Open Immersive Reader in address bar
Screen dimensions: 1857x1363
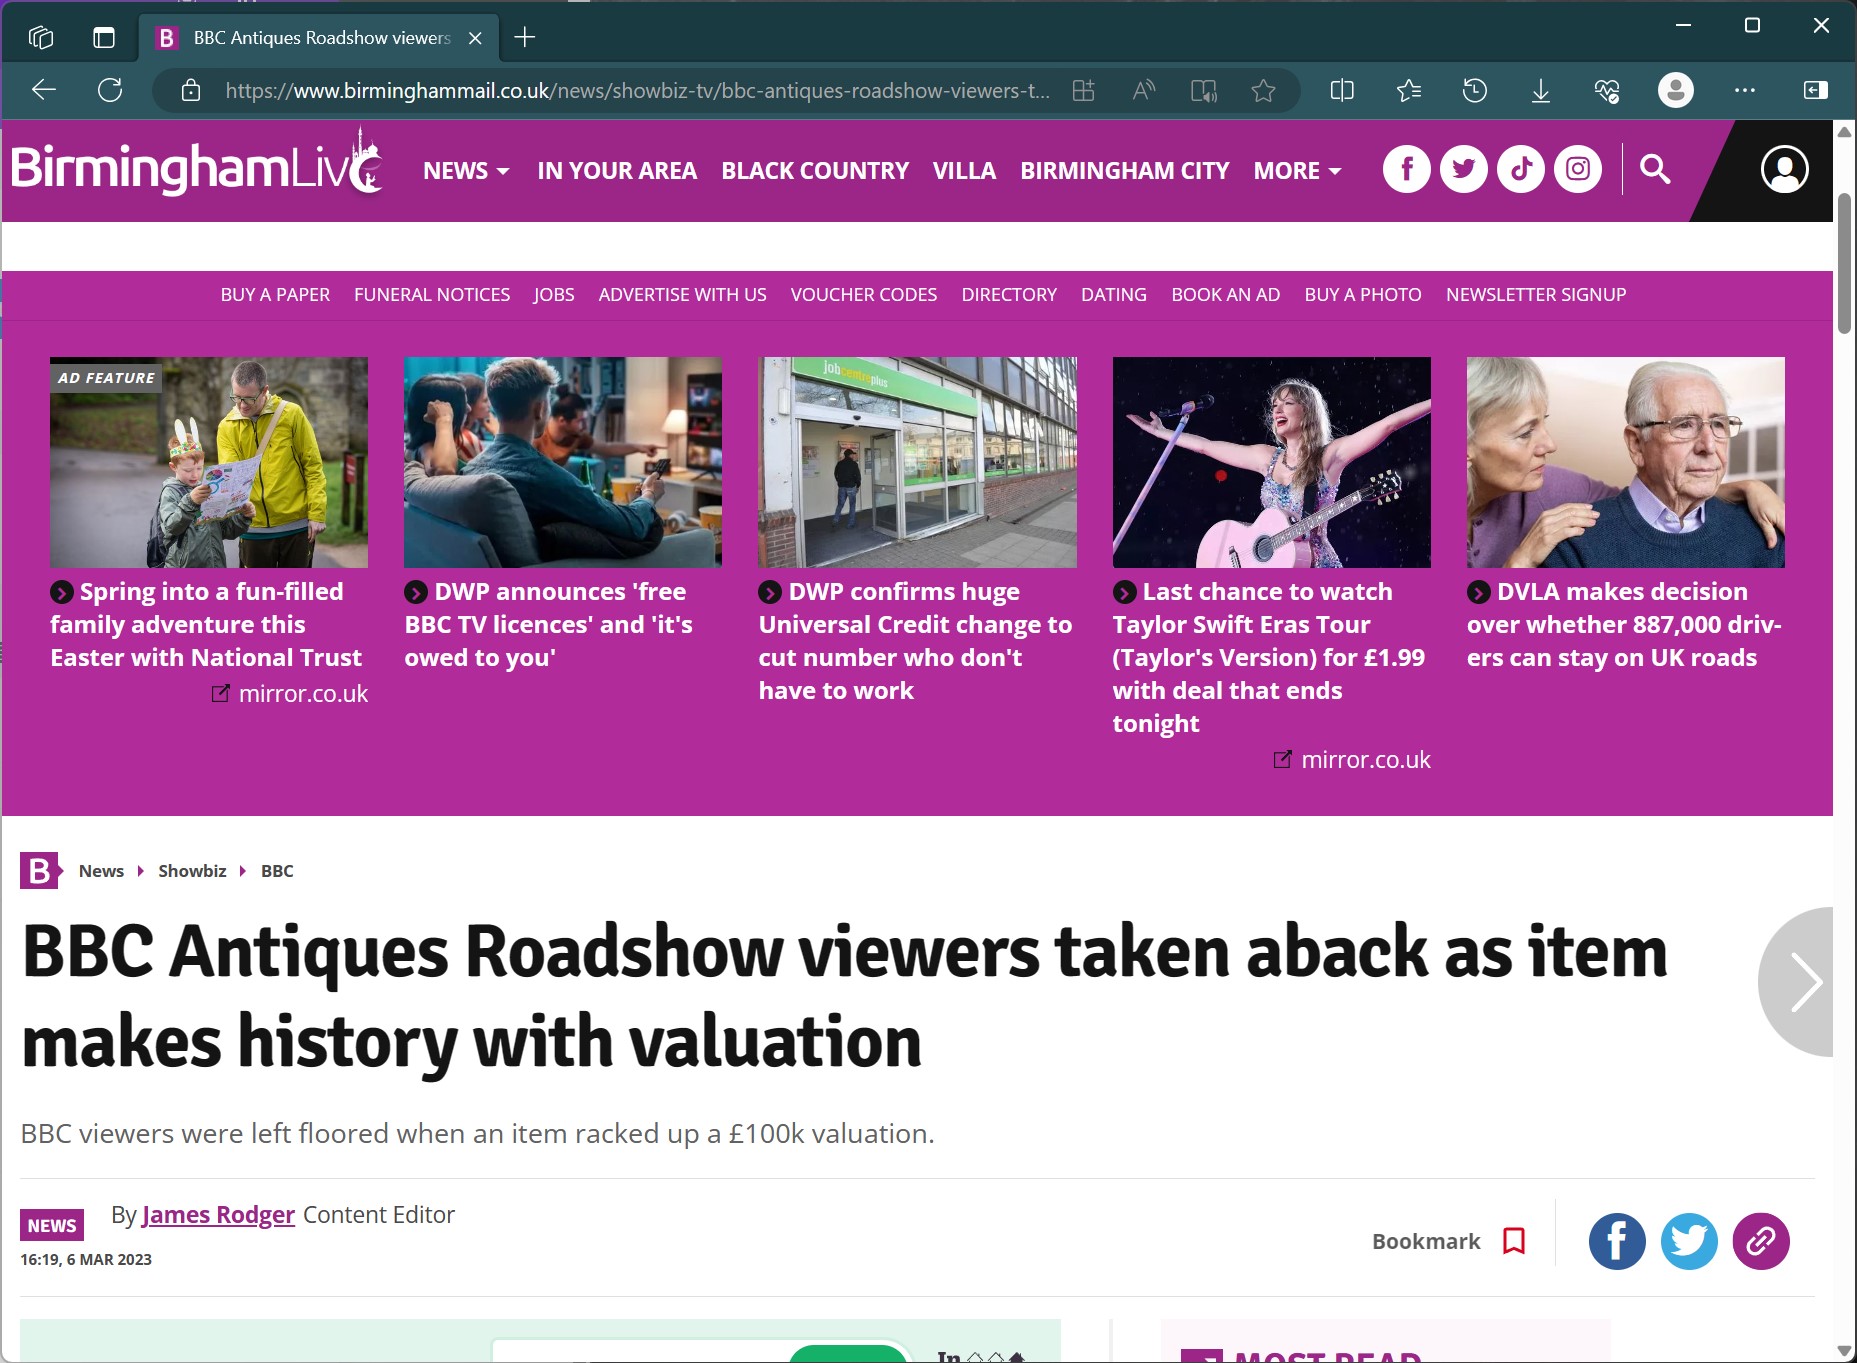click(1204, 91)
